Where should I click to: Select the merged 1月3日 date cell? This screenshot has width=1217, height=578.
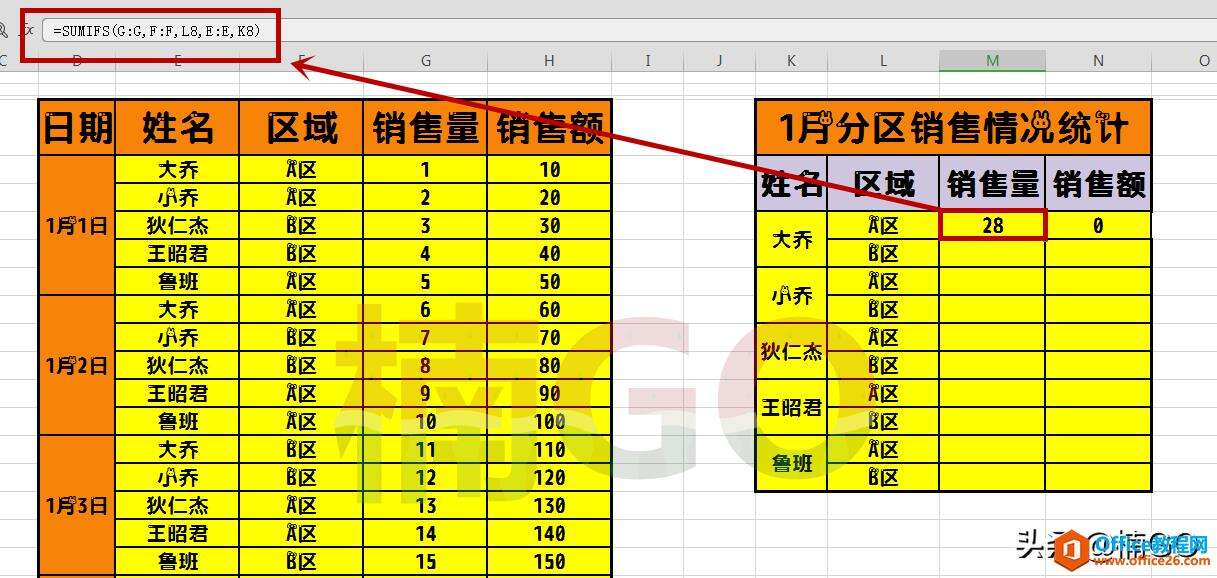pyautogui.click(x=77, y=505)
